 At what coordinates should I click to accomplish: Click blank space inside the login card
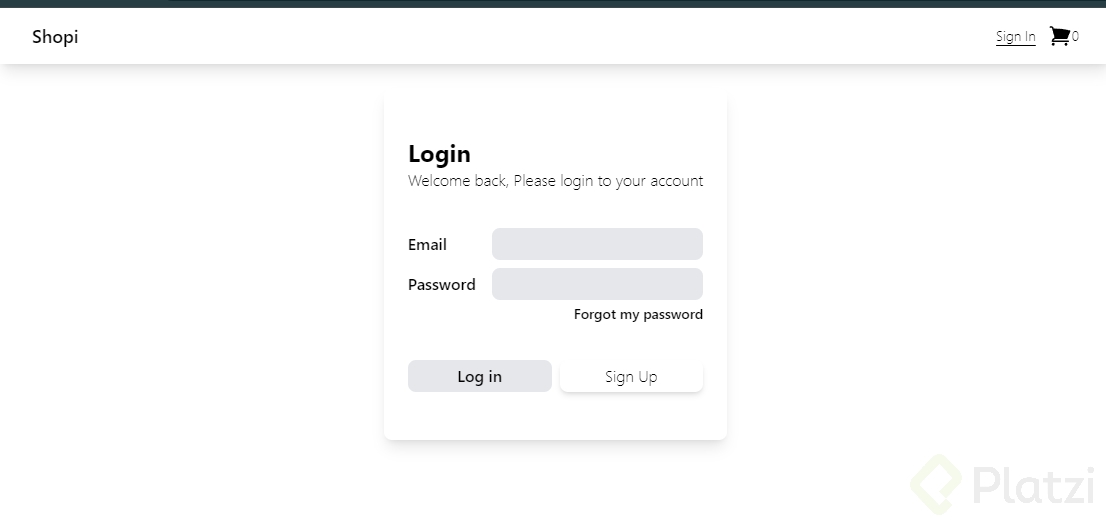coord(555,415)
